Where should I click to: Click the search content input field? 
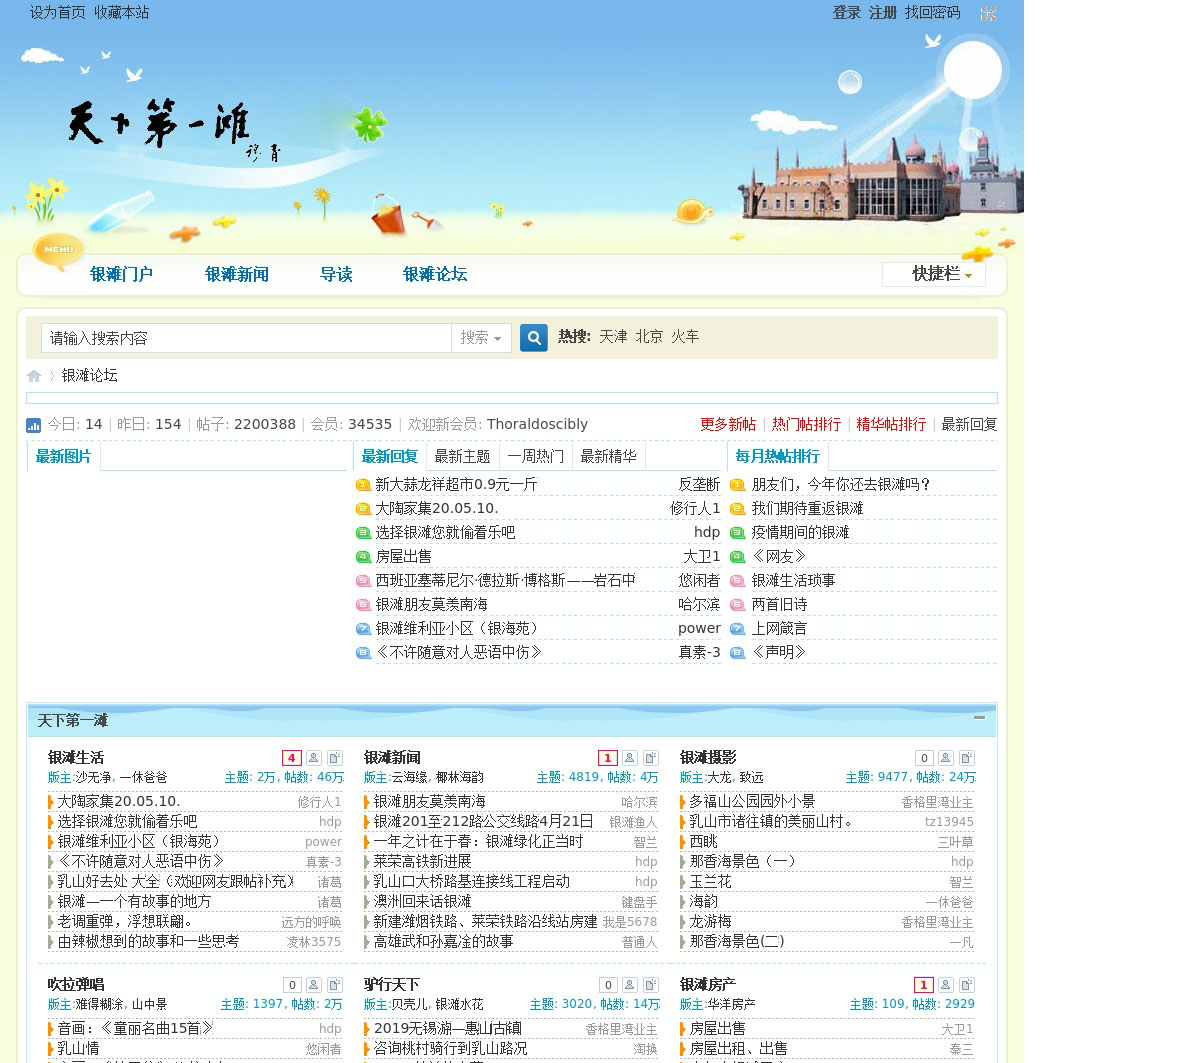246,338
